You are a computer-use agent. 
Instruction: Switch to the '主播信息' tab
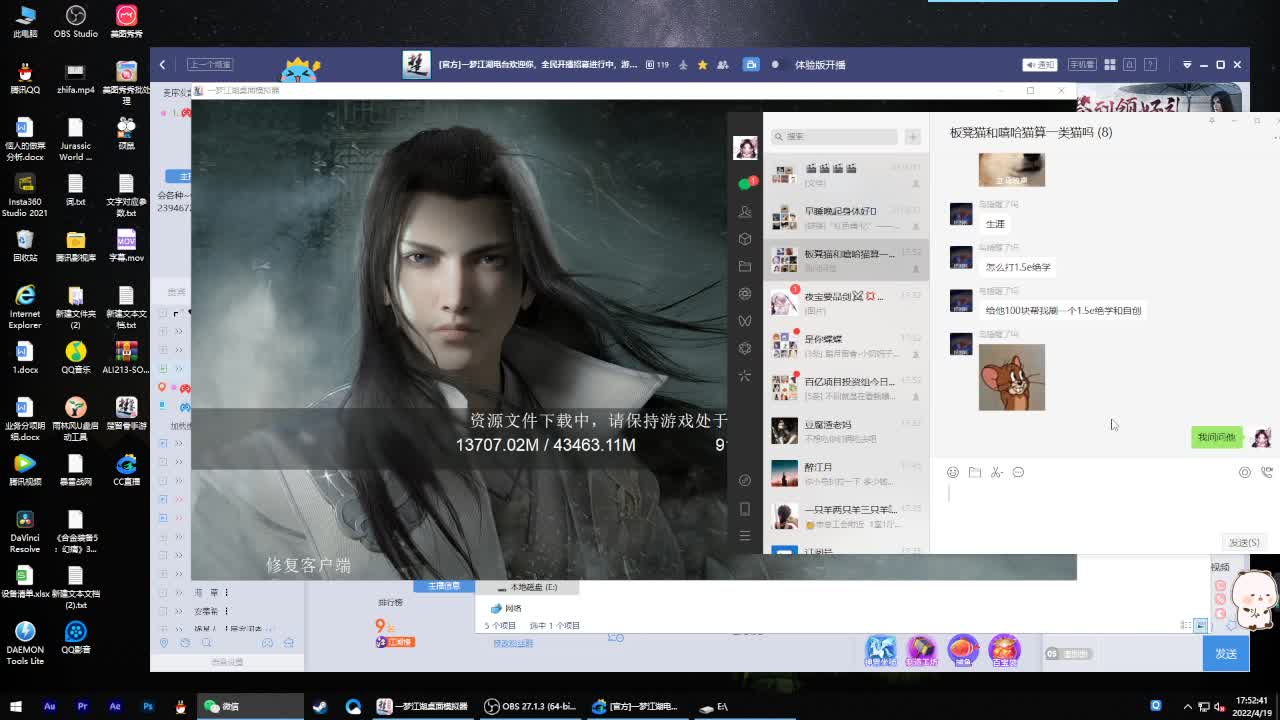tap(444, 587)
